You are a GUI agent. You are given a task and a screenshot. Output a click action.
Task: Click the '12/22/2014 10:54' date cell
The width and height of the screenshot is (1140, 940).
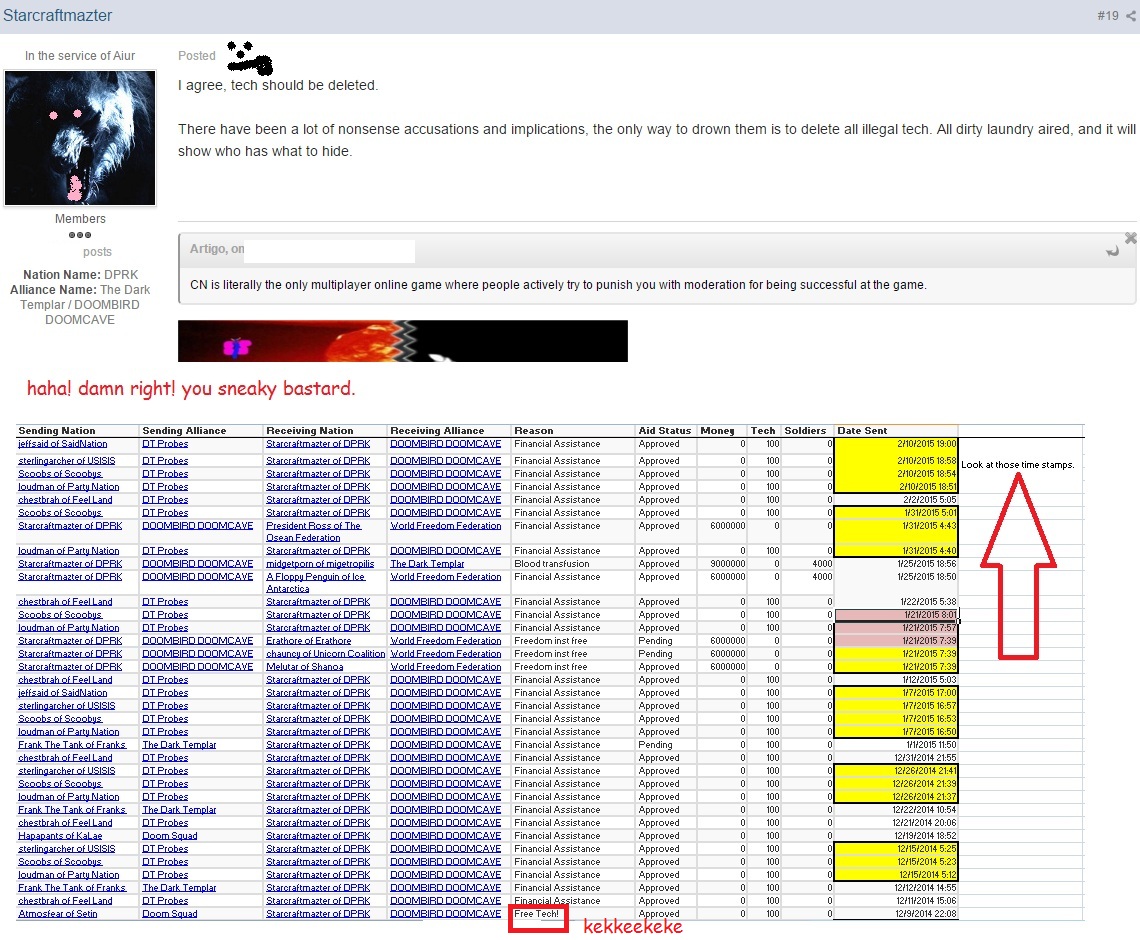coord(896,809)
